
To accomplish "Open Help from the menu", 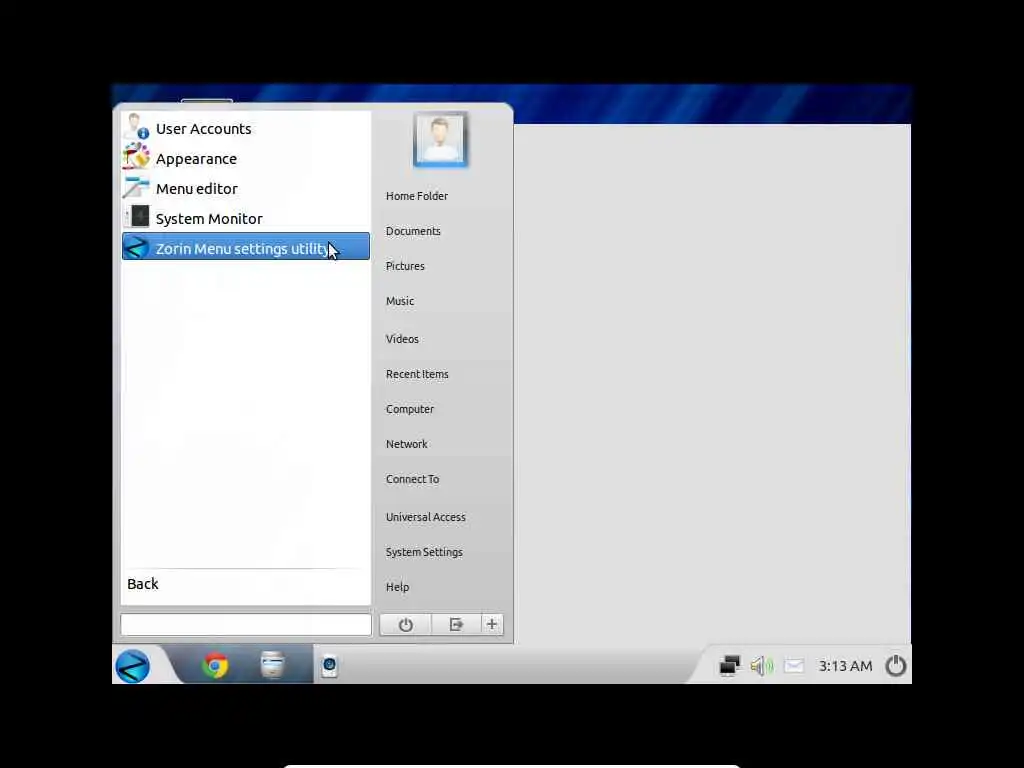I will pyautogui.click(x=397, y=587).
